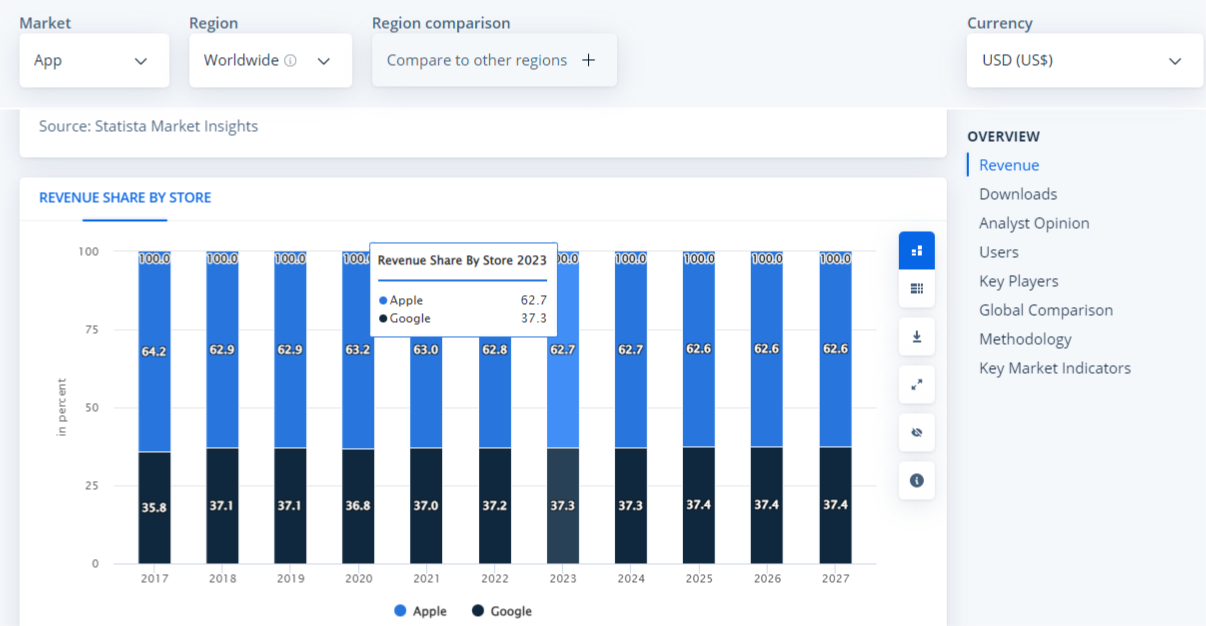Switch to table view icon
Image resolution: width=1206 pixels, height=626 pixels.
coord(916,289)
